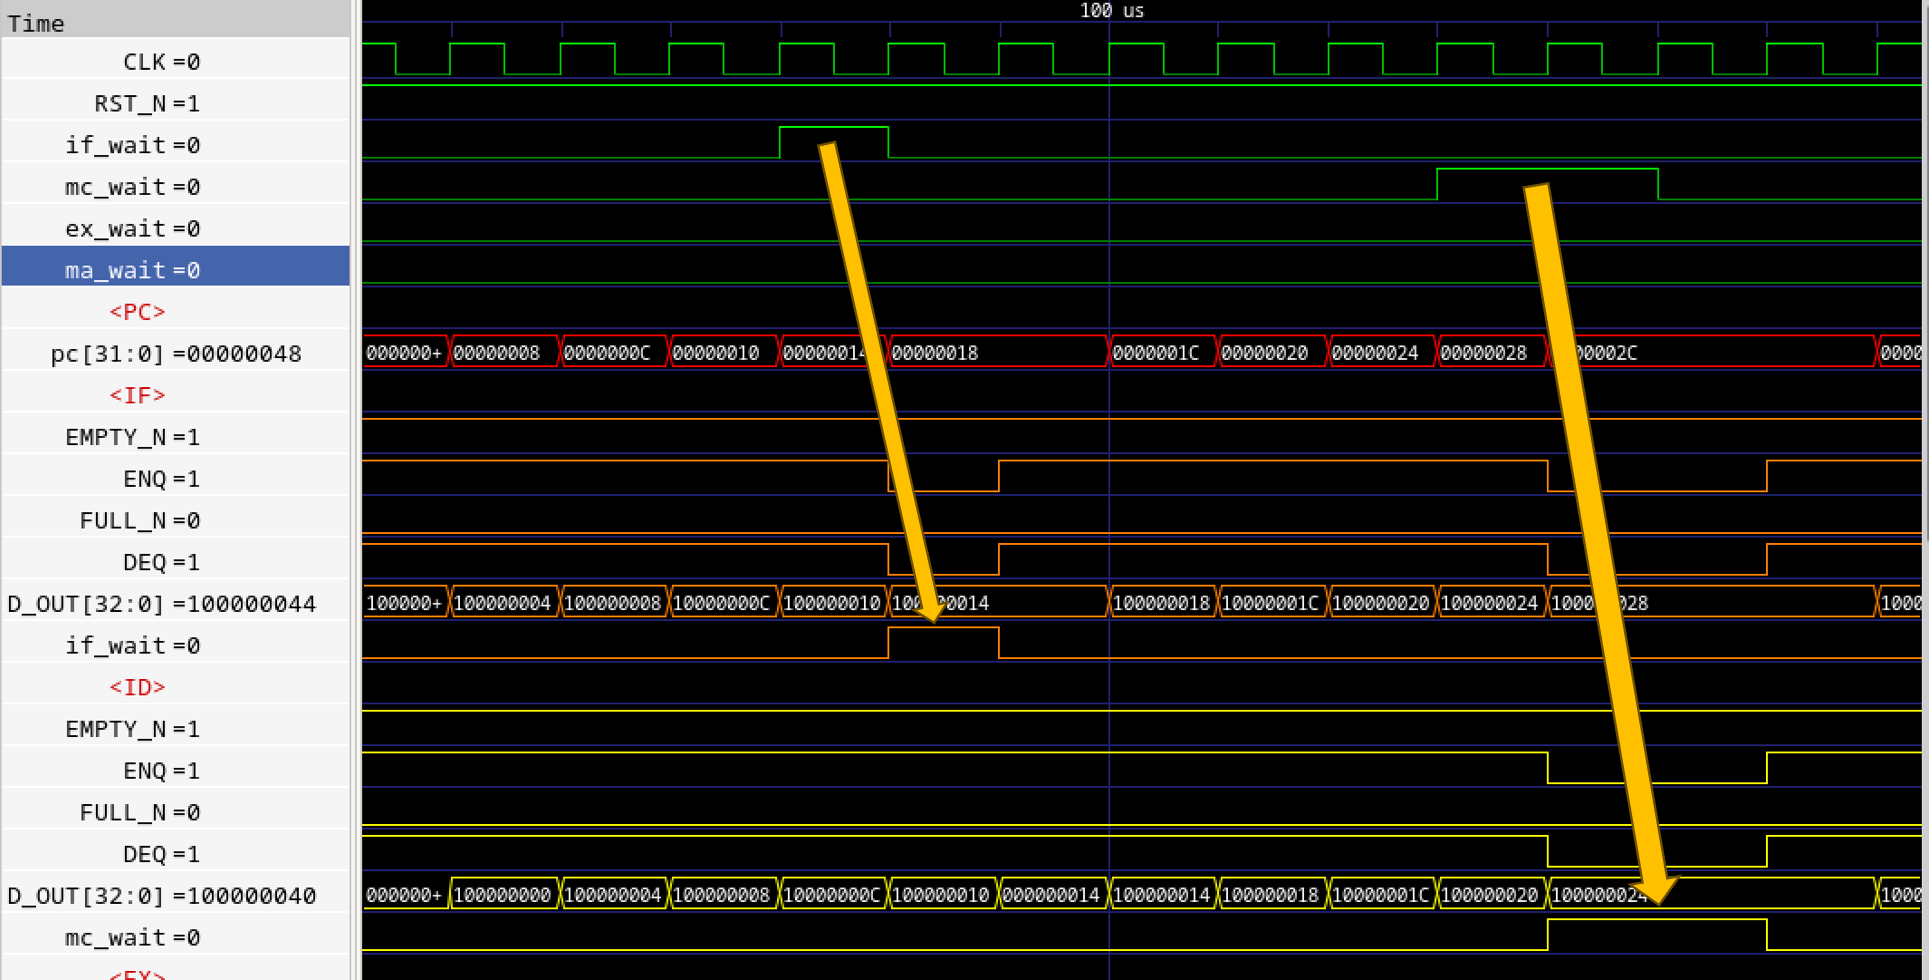Image resolution: width=1929 pixels, height=980 pixels.
Task: Click the red <IF> group comment
Action: coord(137,396)
